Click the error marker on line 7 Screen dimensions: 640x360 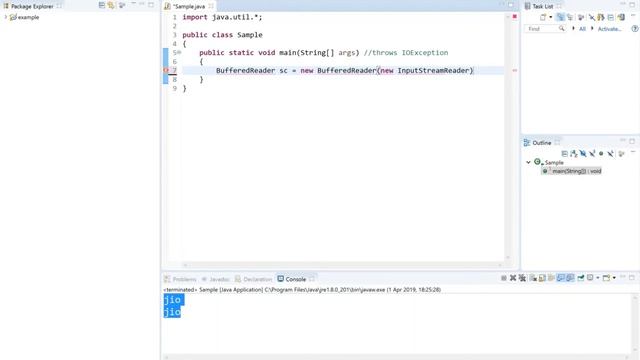click(x=166, y=70)
